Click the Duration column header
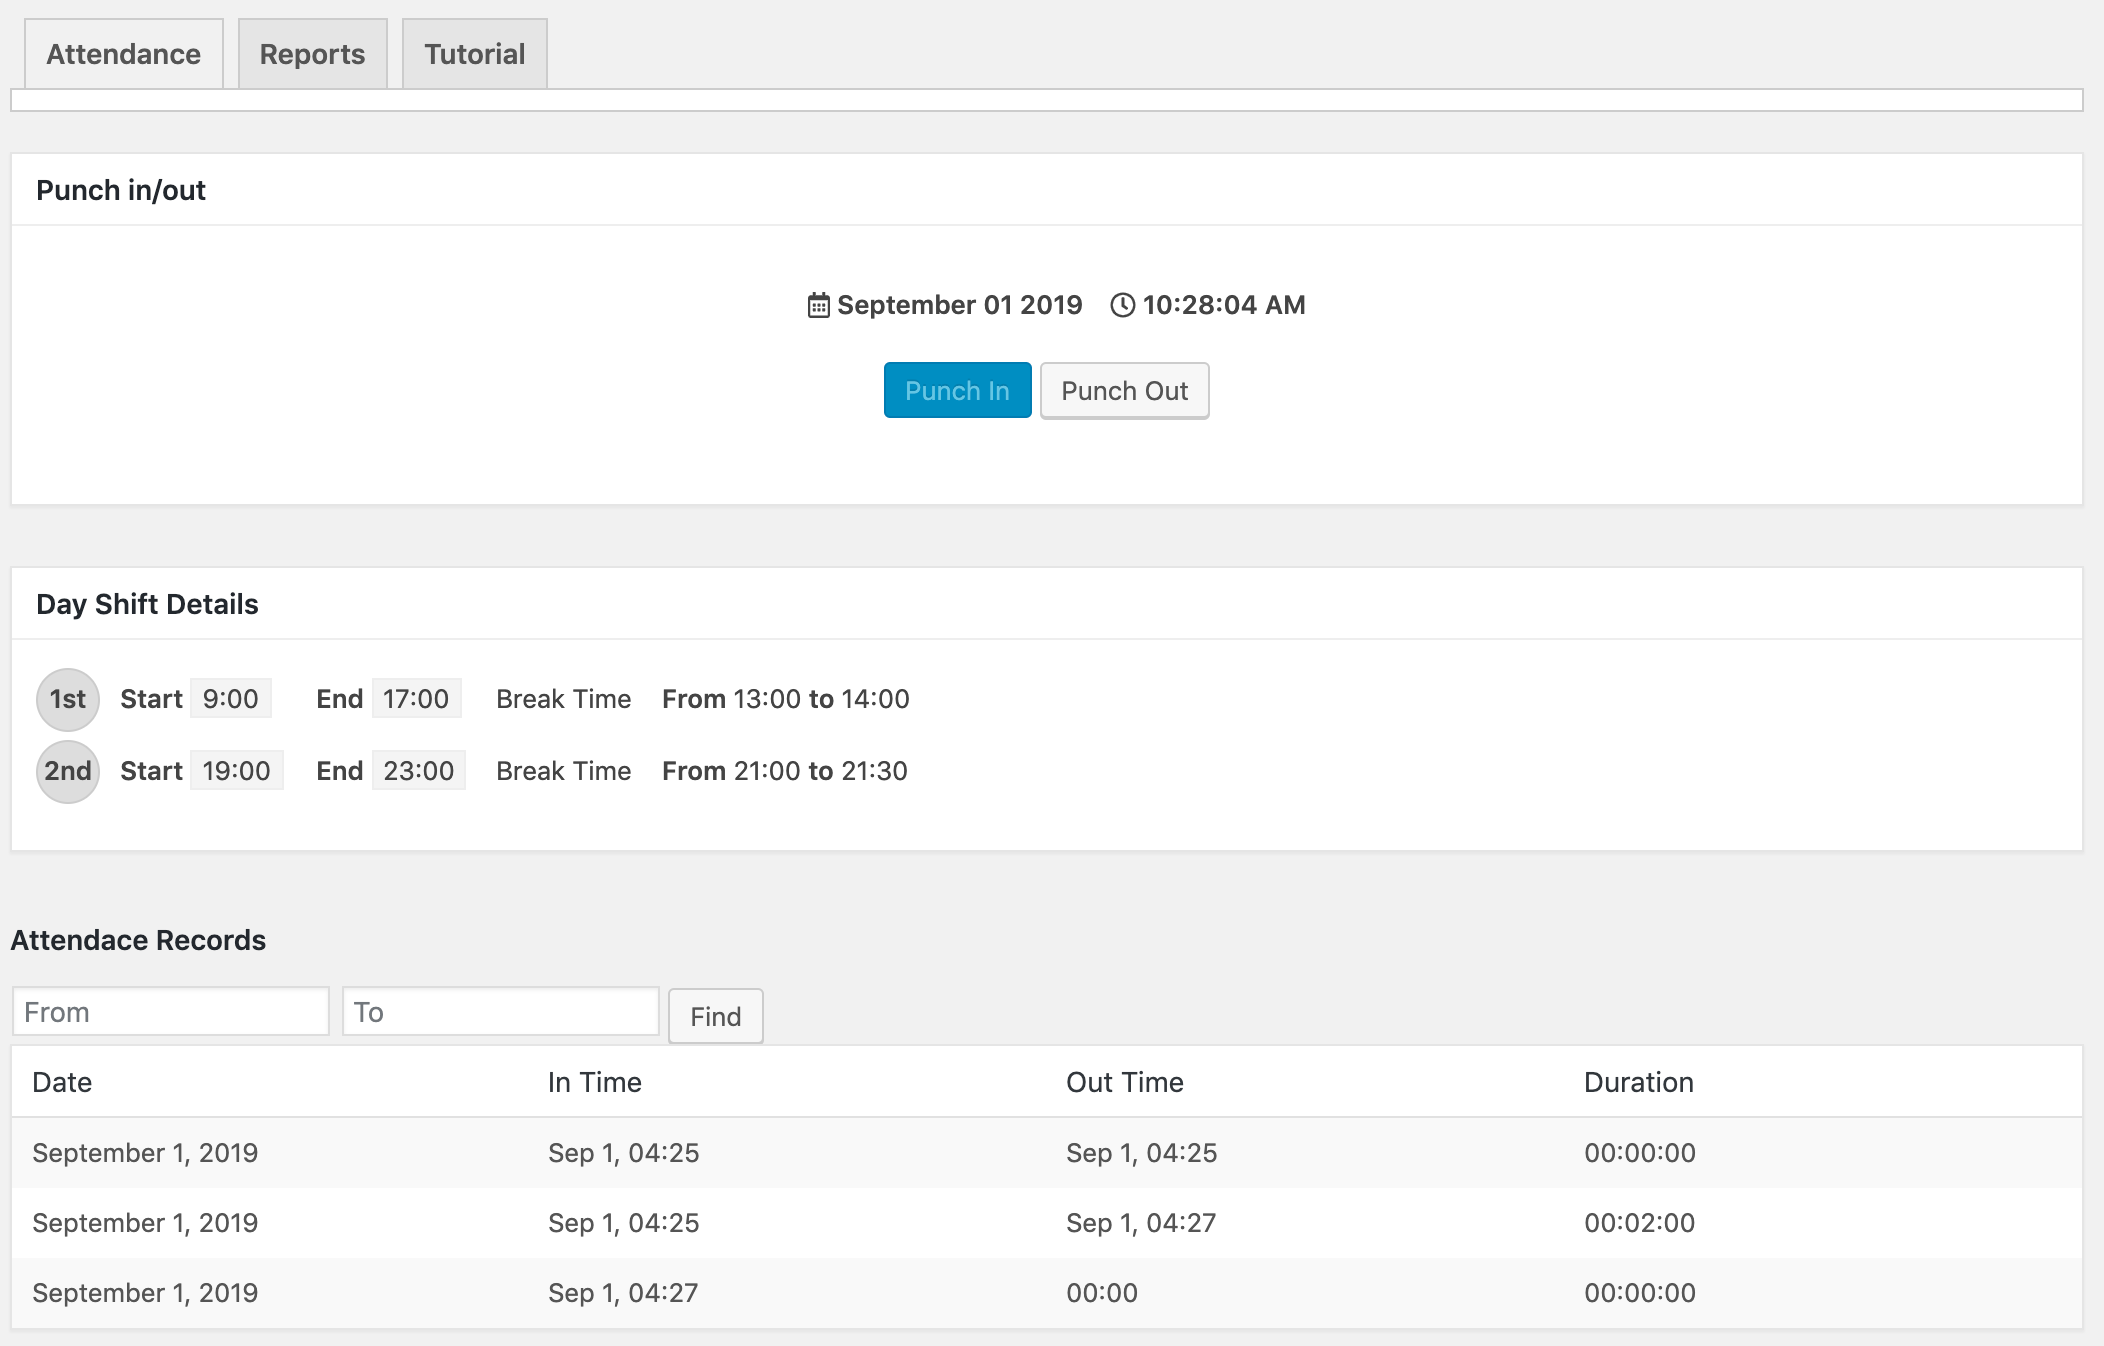 click(x=1638, y=1082)
